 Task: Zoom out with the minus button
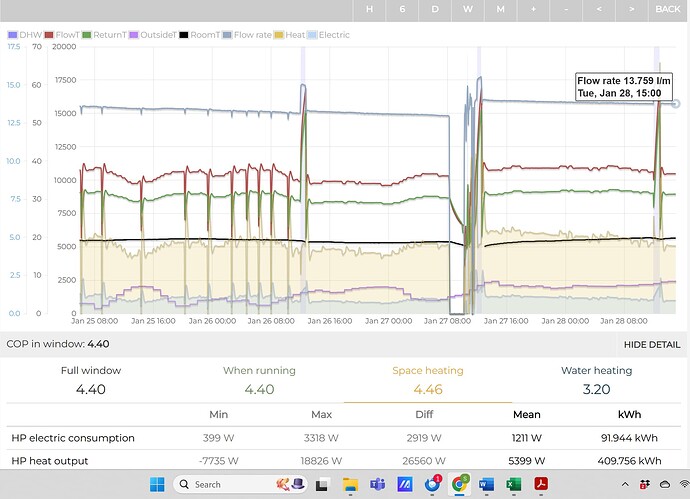point(566,10)
